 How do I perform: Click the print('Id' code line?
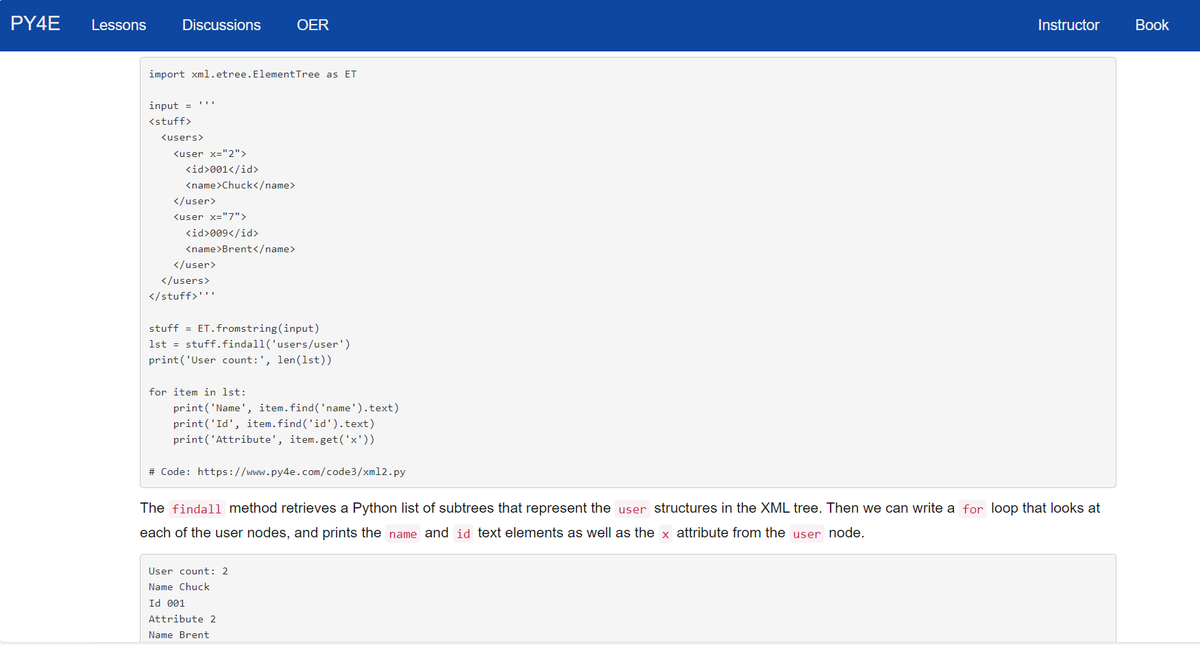[x=274, y=424]
